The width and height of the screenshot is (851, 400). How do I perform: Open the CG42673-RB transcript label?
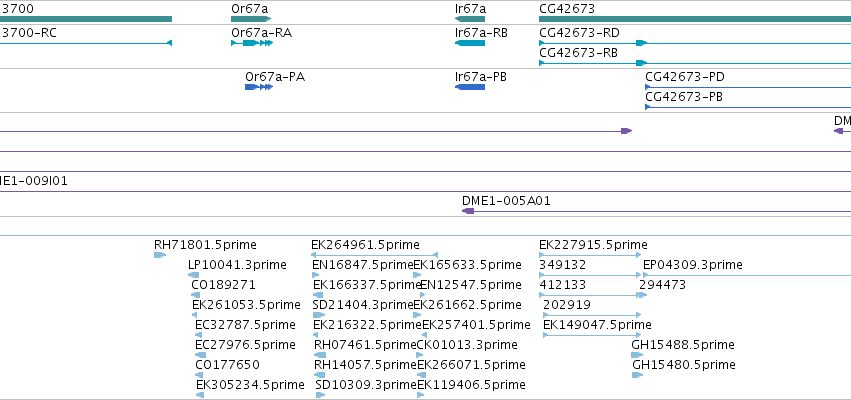coord(579,53)
